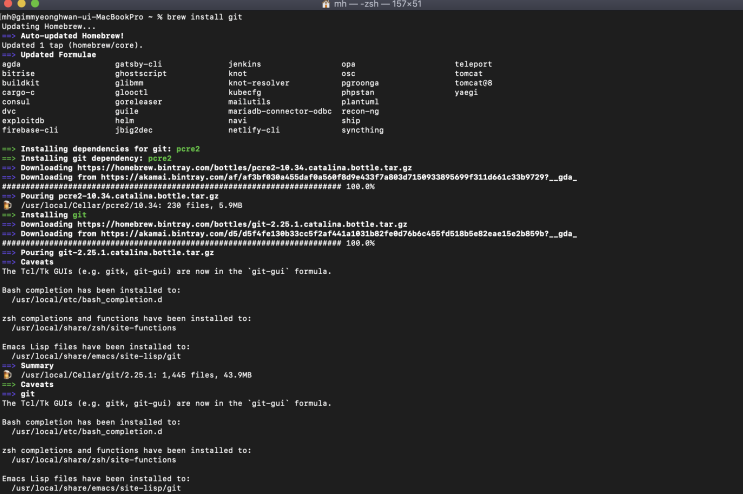Open the homebrew.bintray.com git-2.25.1 bottle URL

pyautogui.click(x=242, y=224)
